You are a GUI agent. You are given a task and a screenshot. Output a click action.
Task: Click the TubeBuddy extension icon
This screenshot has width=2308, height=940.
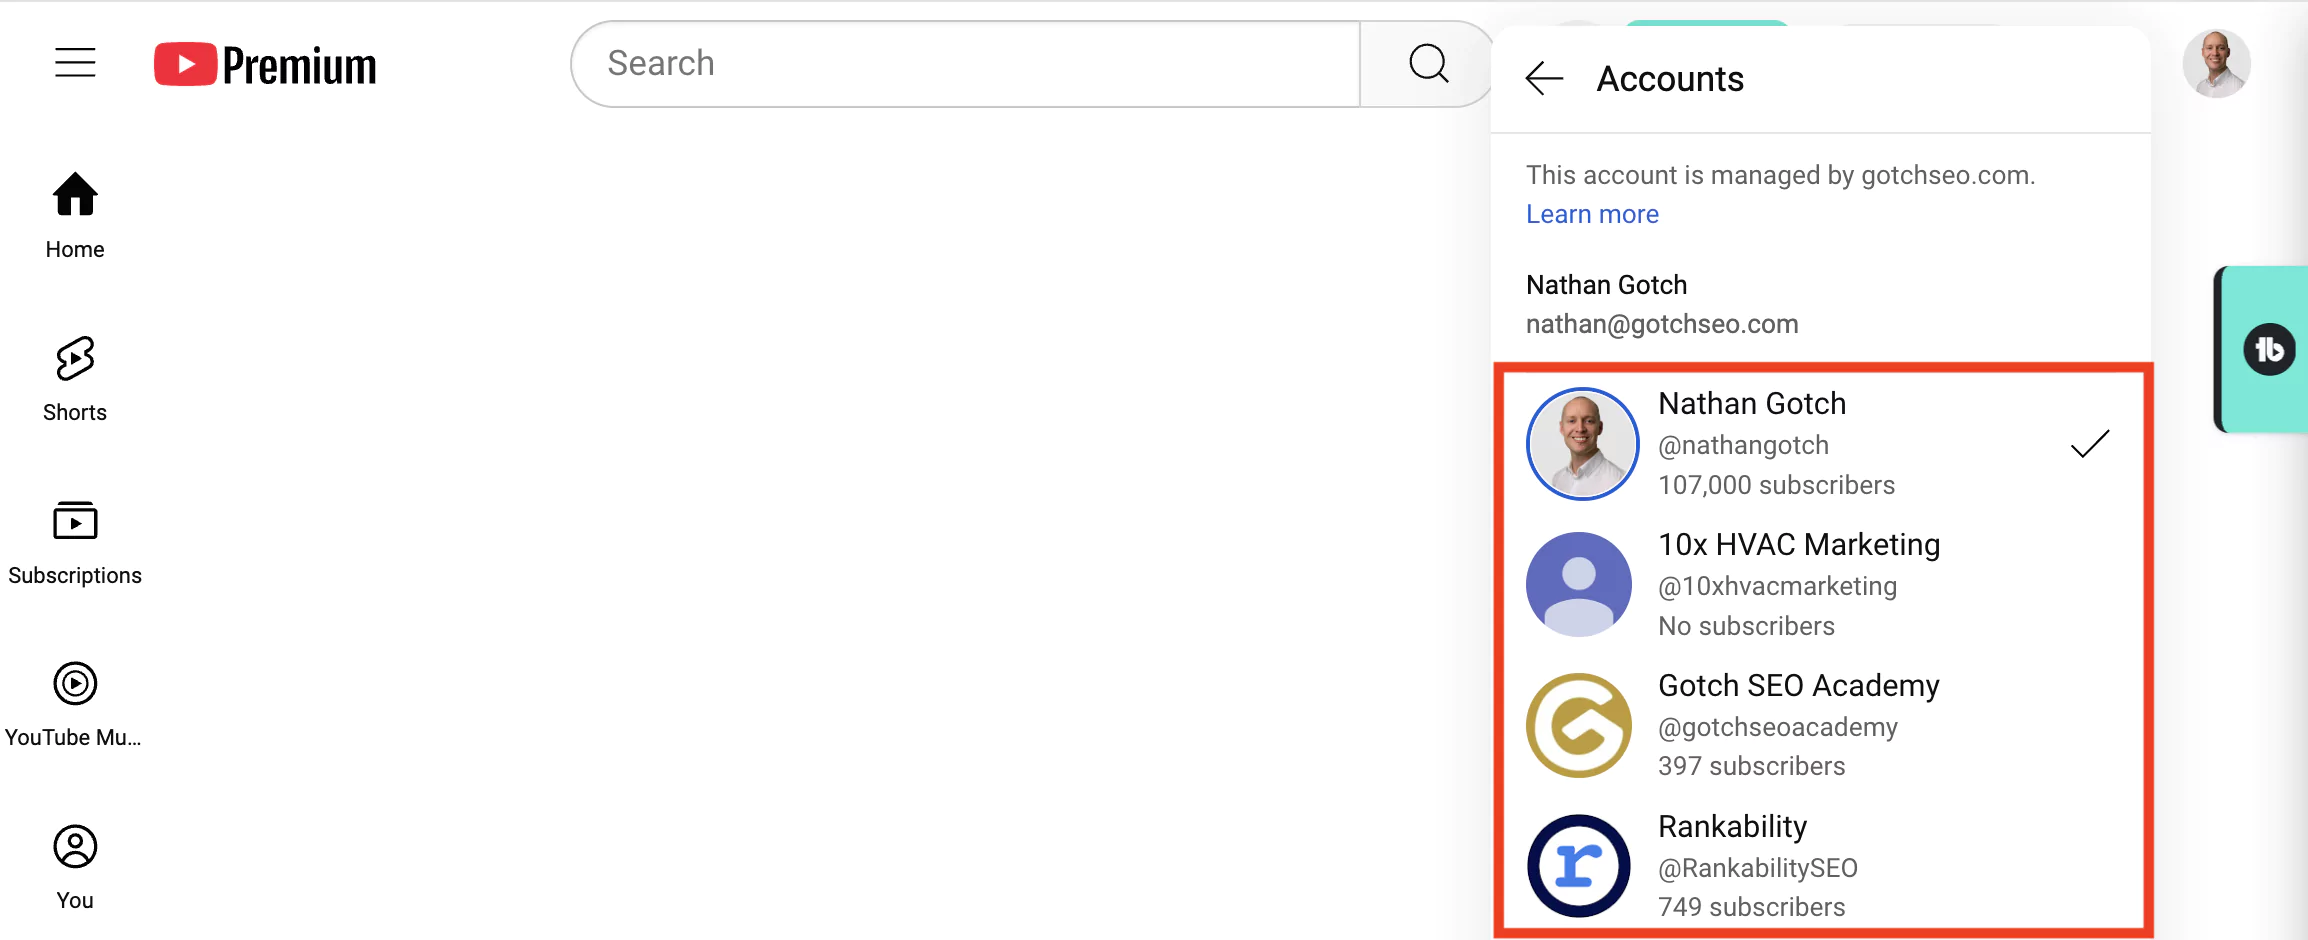(x=2269, y=349)
